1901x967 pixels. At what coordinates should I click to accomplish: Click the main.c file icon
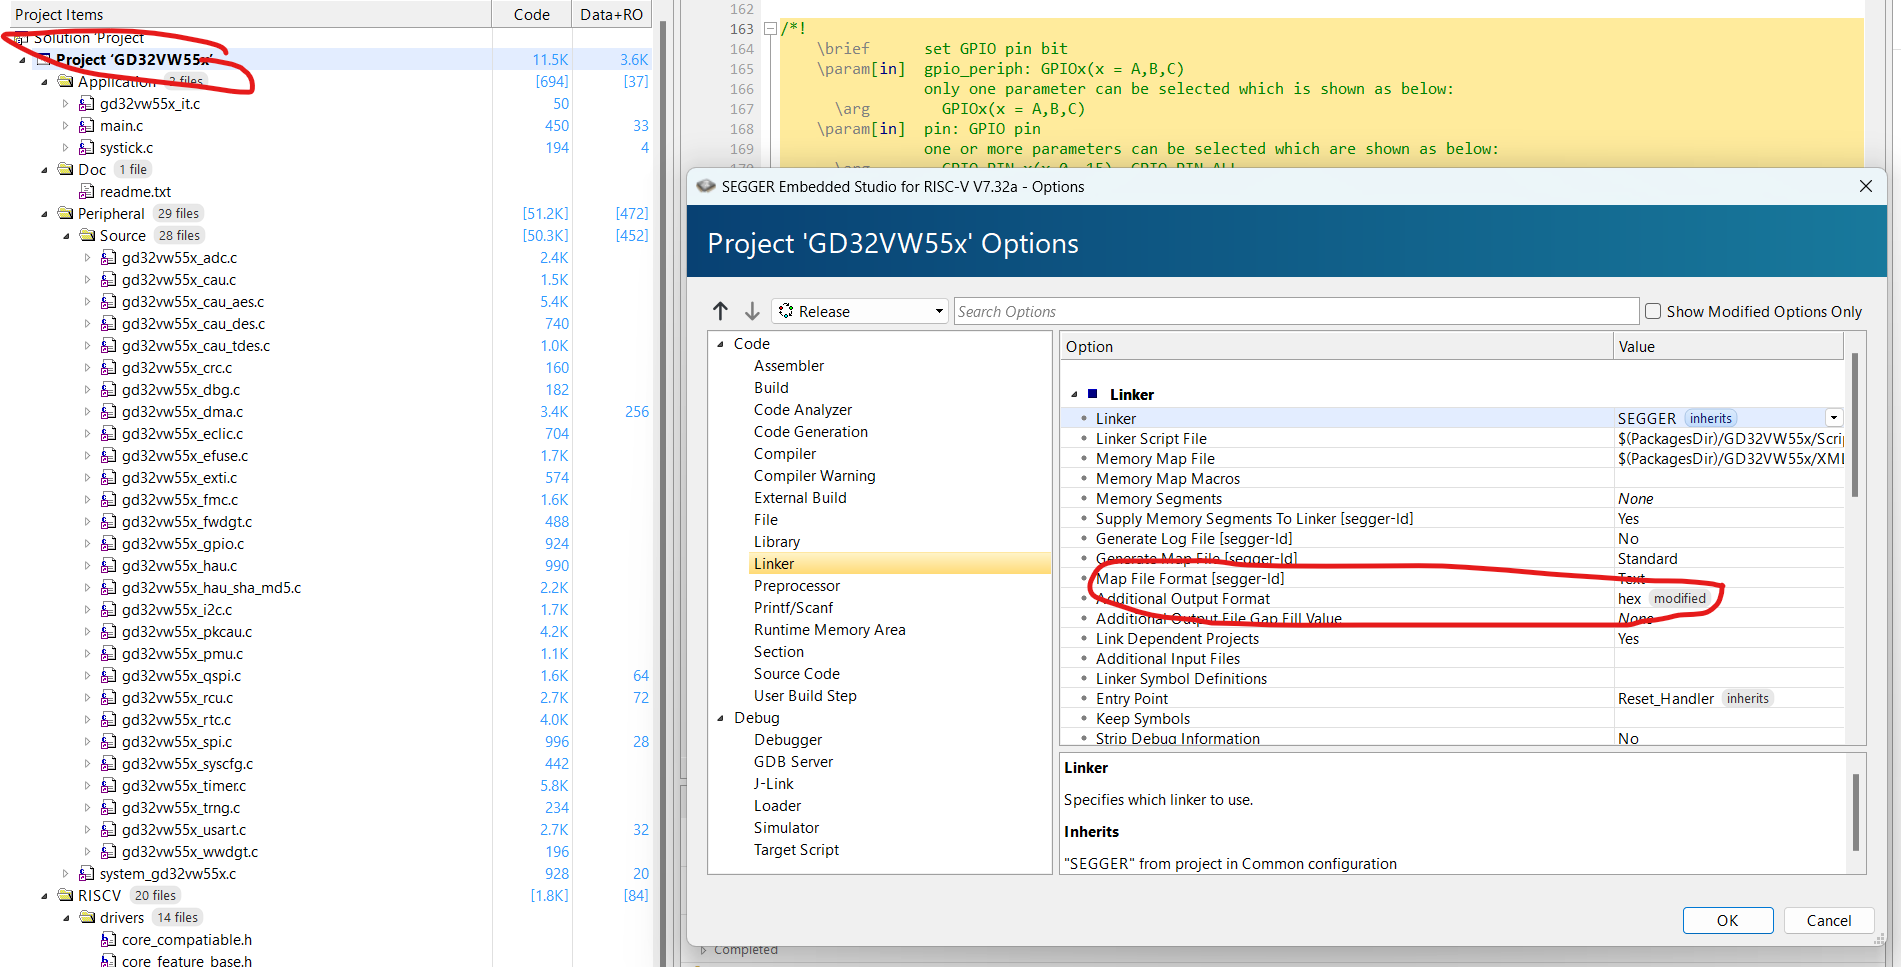coord(87,126)
